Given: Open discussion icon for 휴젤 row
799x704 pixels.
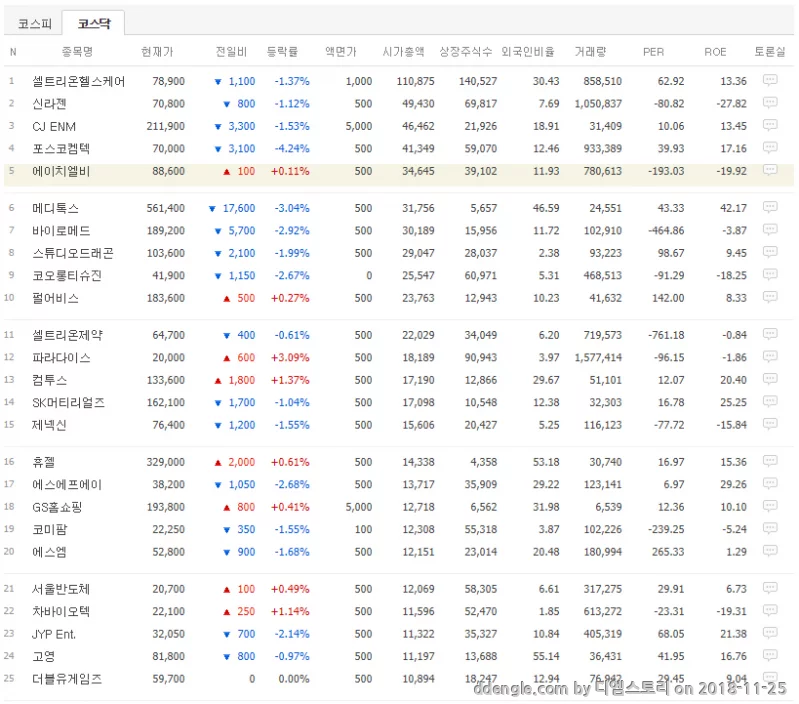Looking at the screenshot, I should (x=770, y=461).
